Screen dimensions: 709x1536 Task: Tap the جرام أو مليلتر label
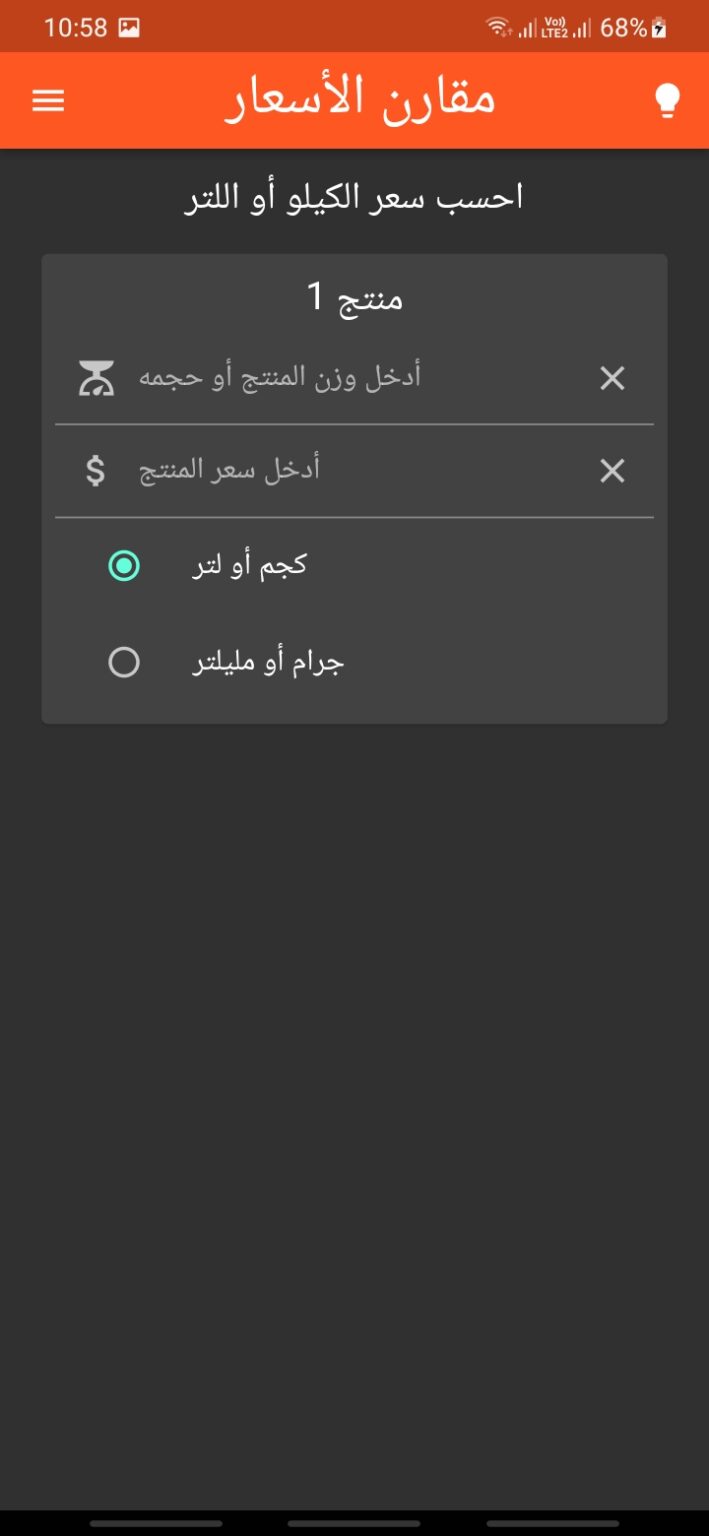(x=268, y=663)
